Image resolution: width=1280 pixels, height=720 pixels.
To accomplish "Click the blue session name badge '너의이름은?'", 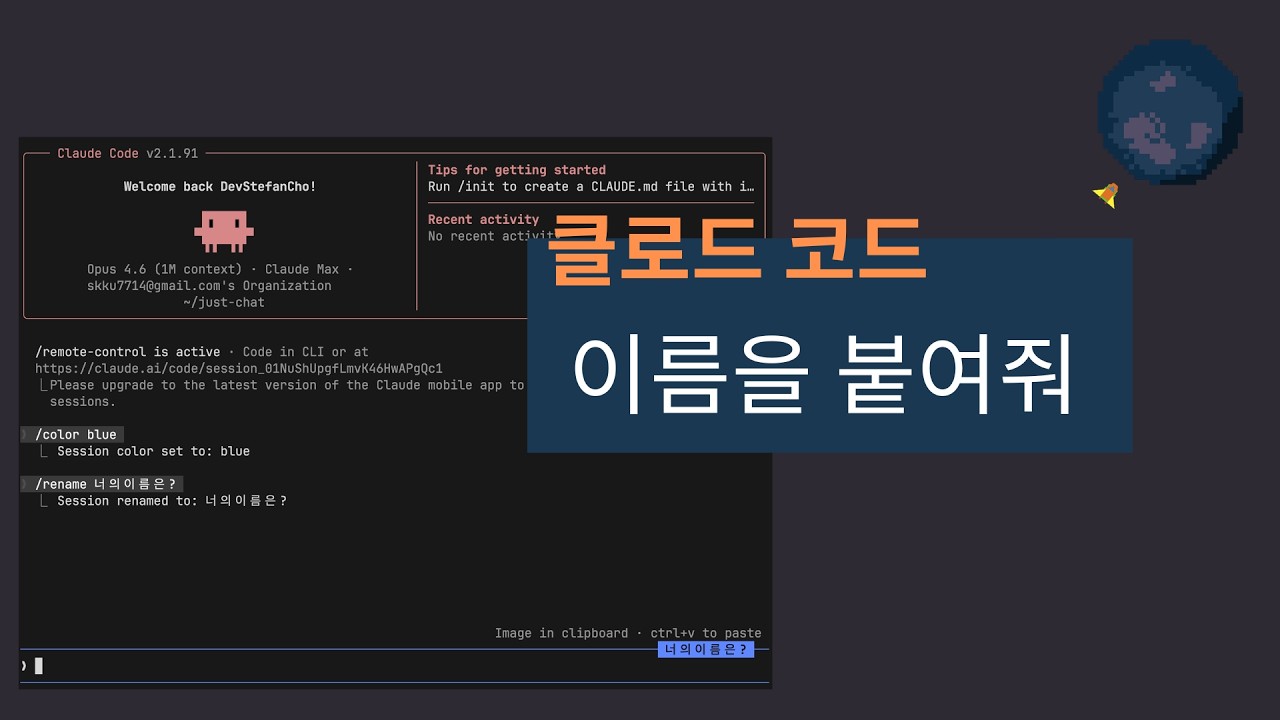I will (706, 650).
